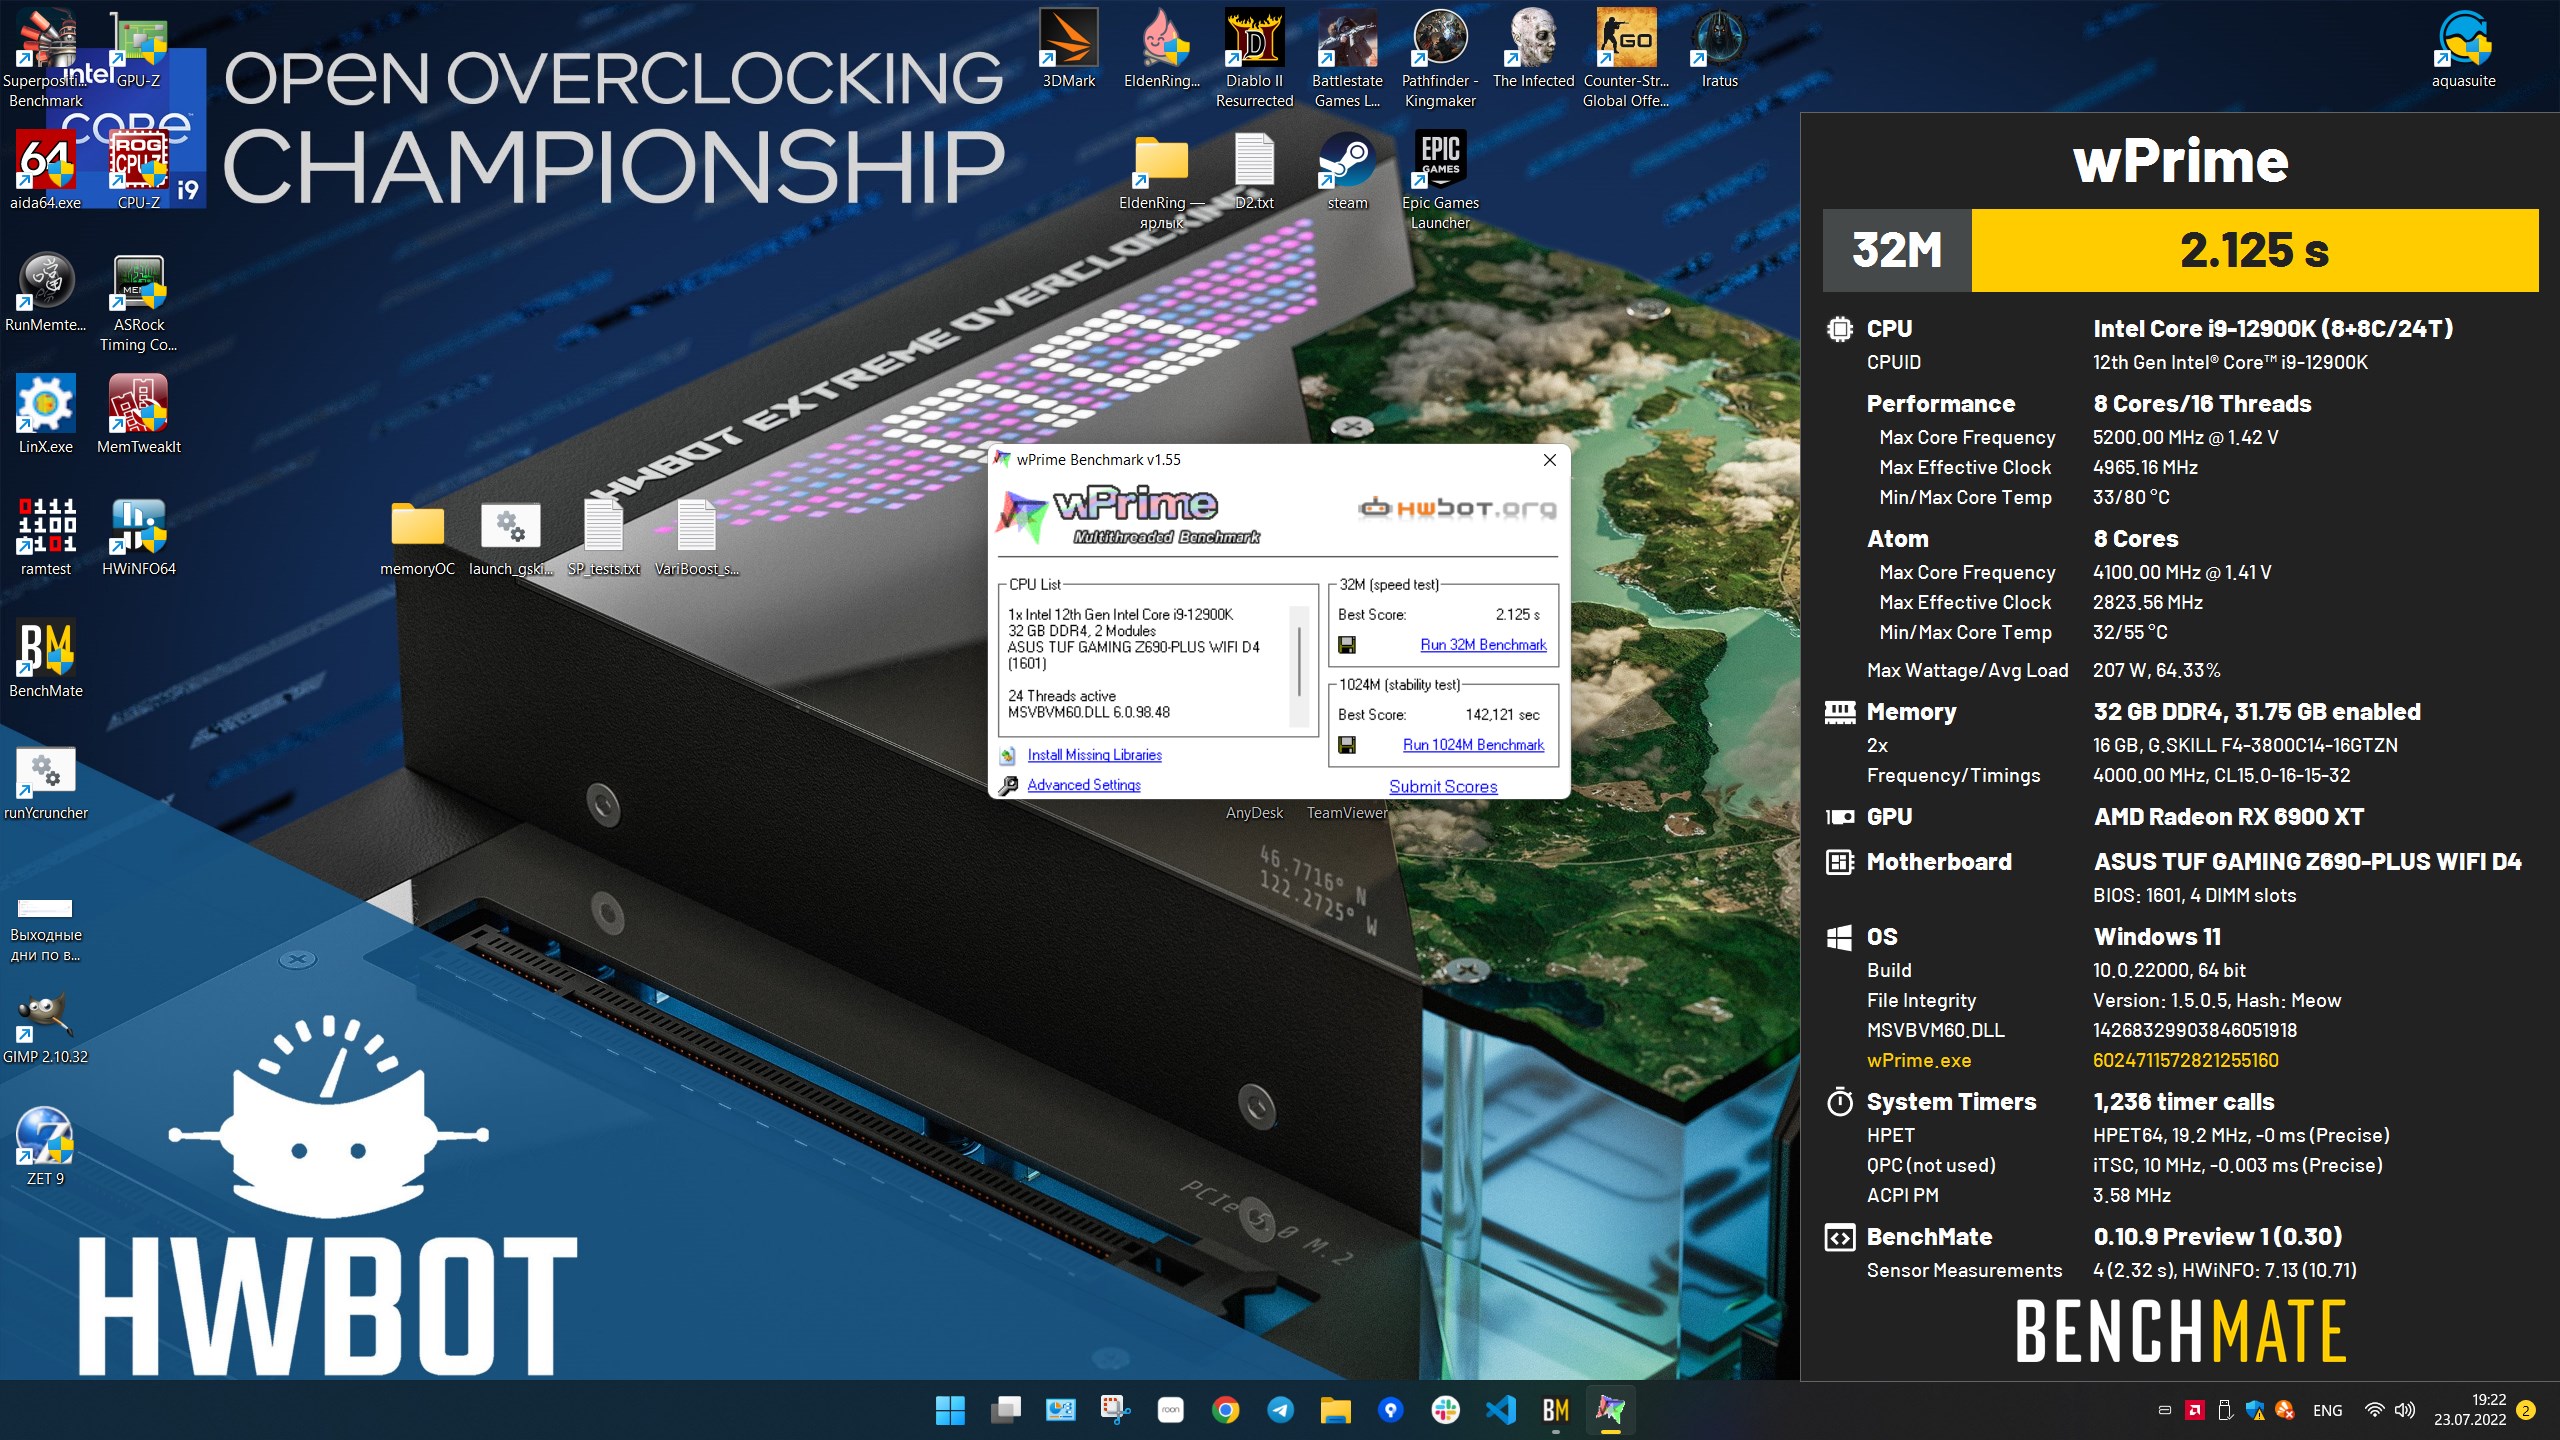Open the Epic Games Launcher shortcut
Viewport: 2560px width, 1440px height.
pyautogui.click(x=1440, y=180)
